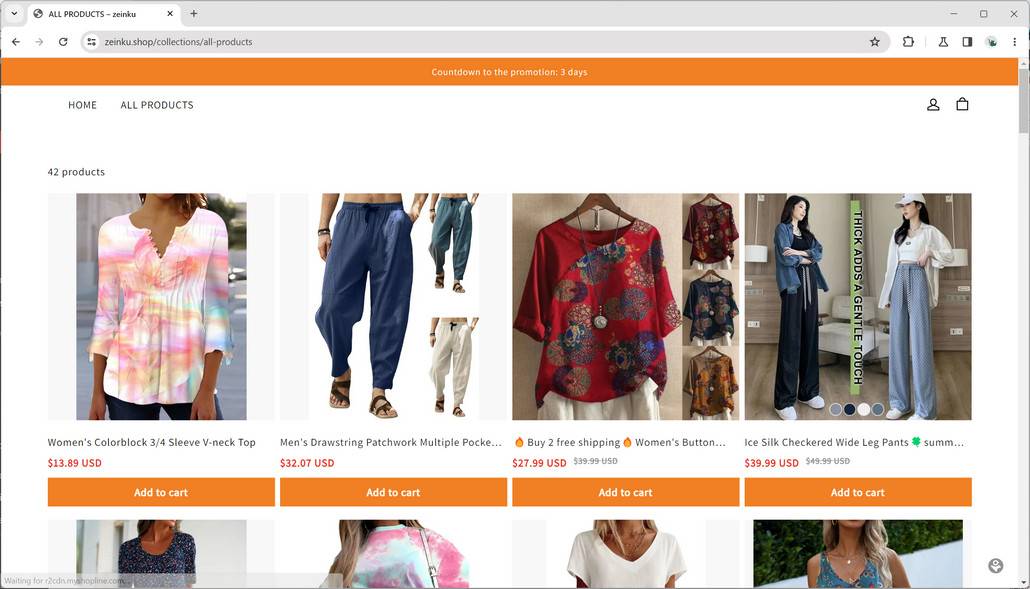The height and width of the screenshot is (589, 1030).
Task: Select HOME in the navigation menu
Action: tap(82, 104)
